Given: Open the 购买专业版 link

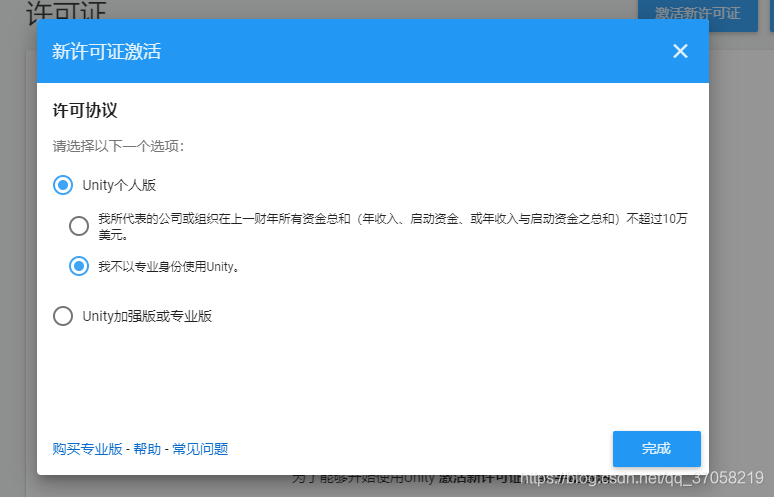Looking at the screenshot, I should pyautogui.click(x=87, y=449).
